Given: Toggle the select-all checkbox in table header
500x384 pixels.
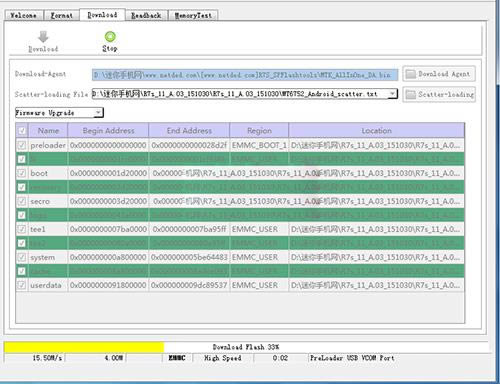Looking at the screenshot, I should coord(22,130).
